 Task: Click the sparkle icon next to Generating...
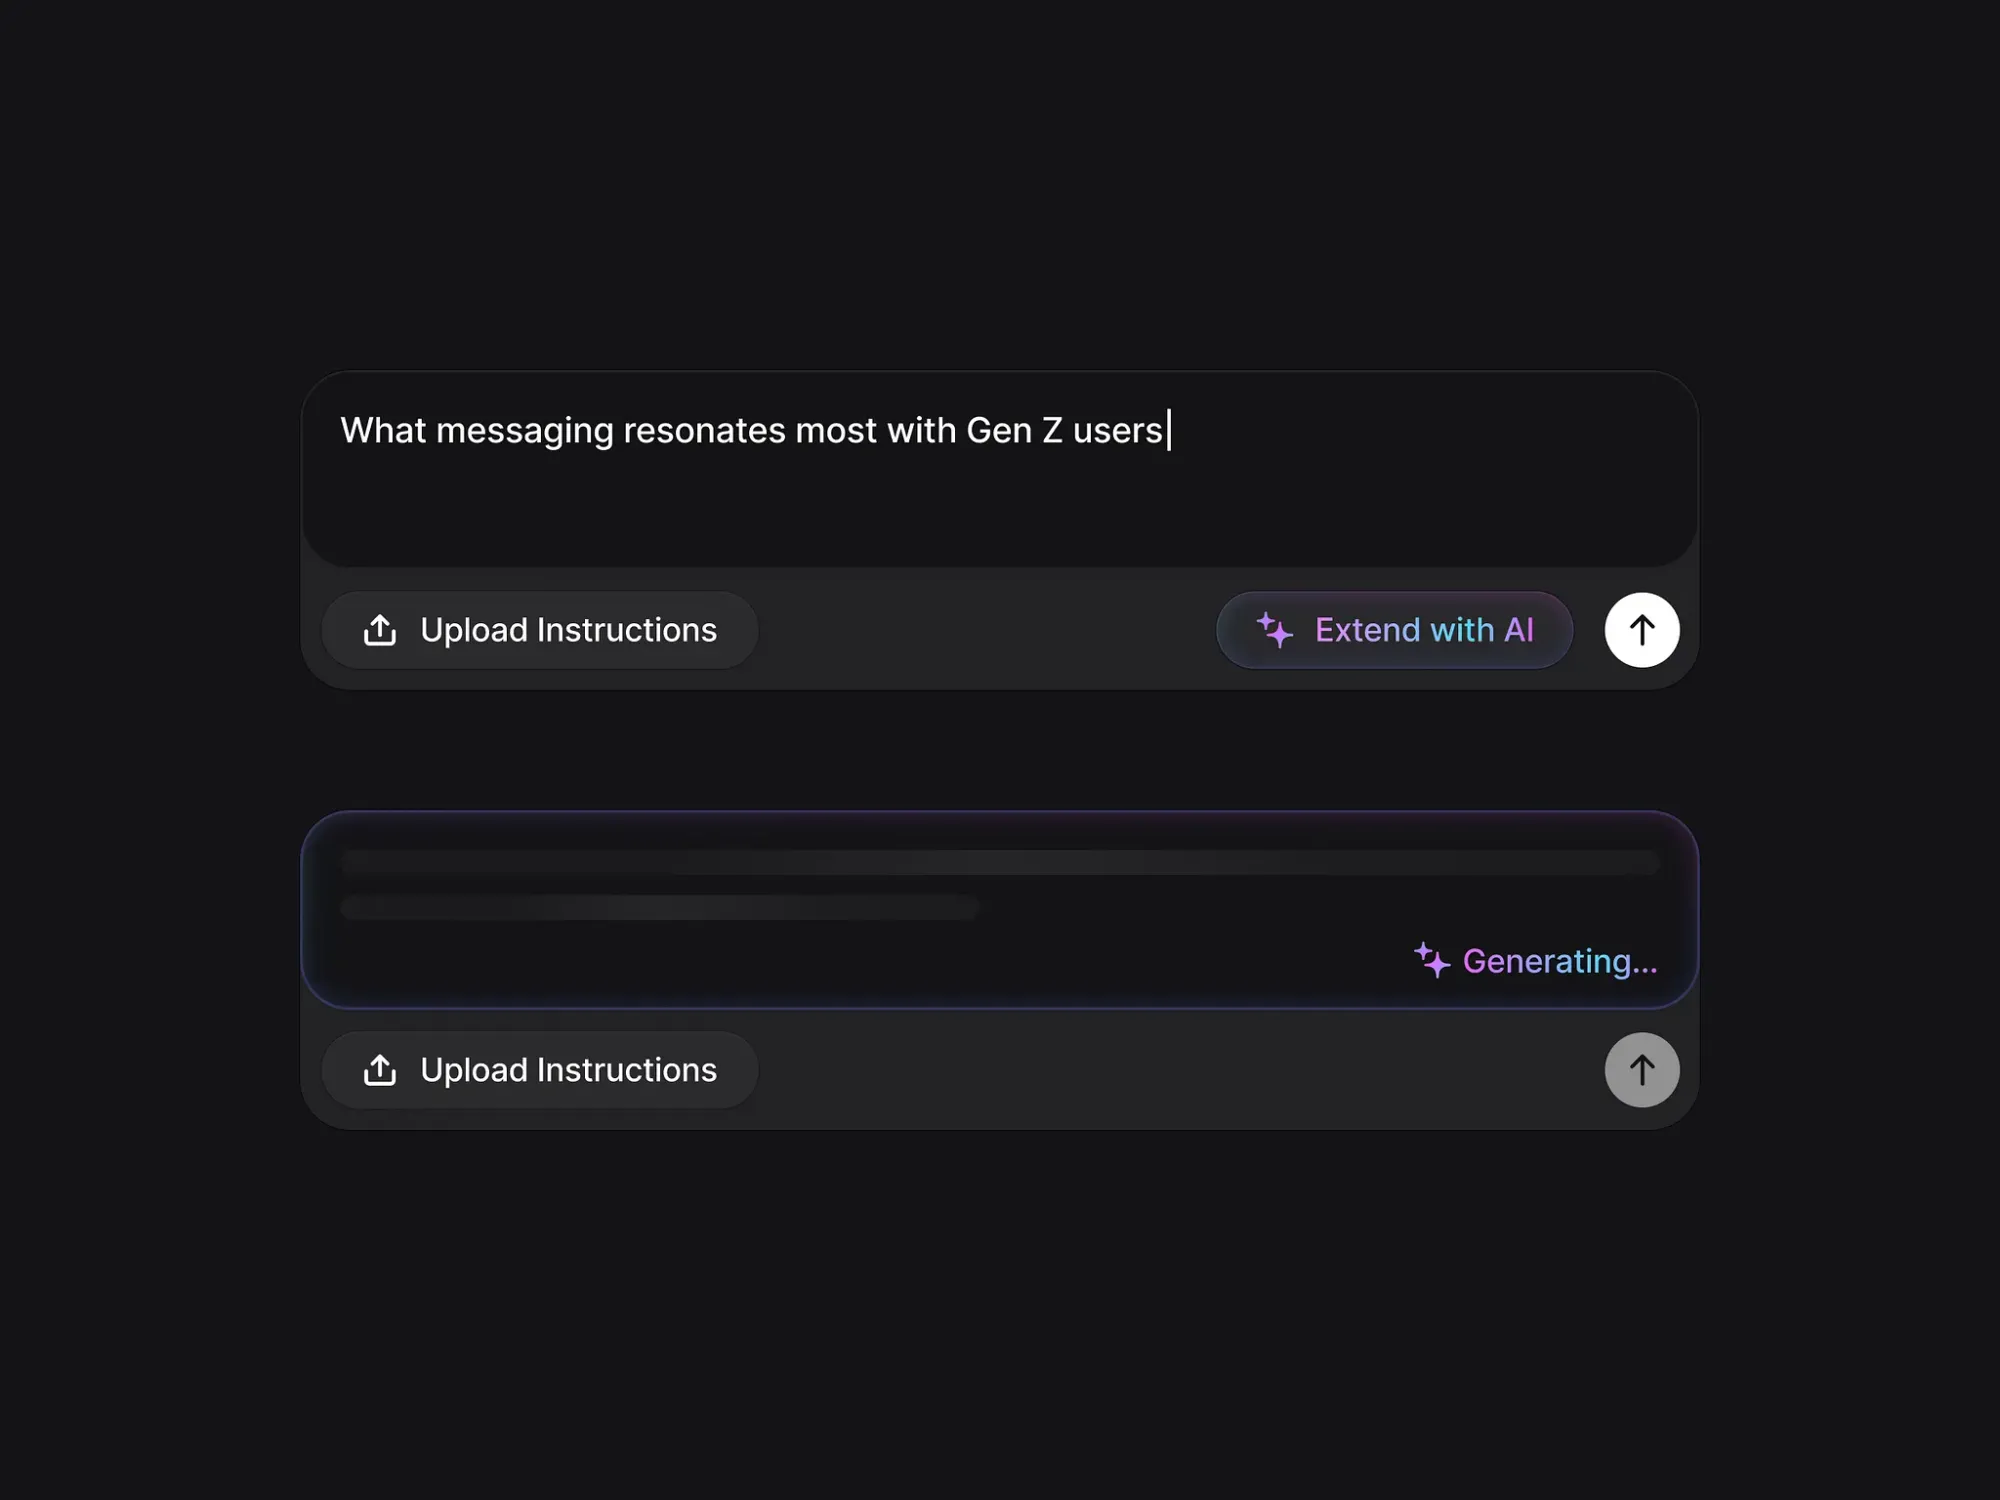[1432, 960]
